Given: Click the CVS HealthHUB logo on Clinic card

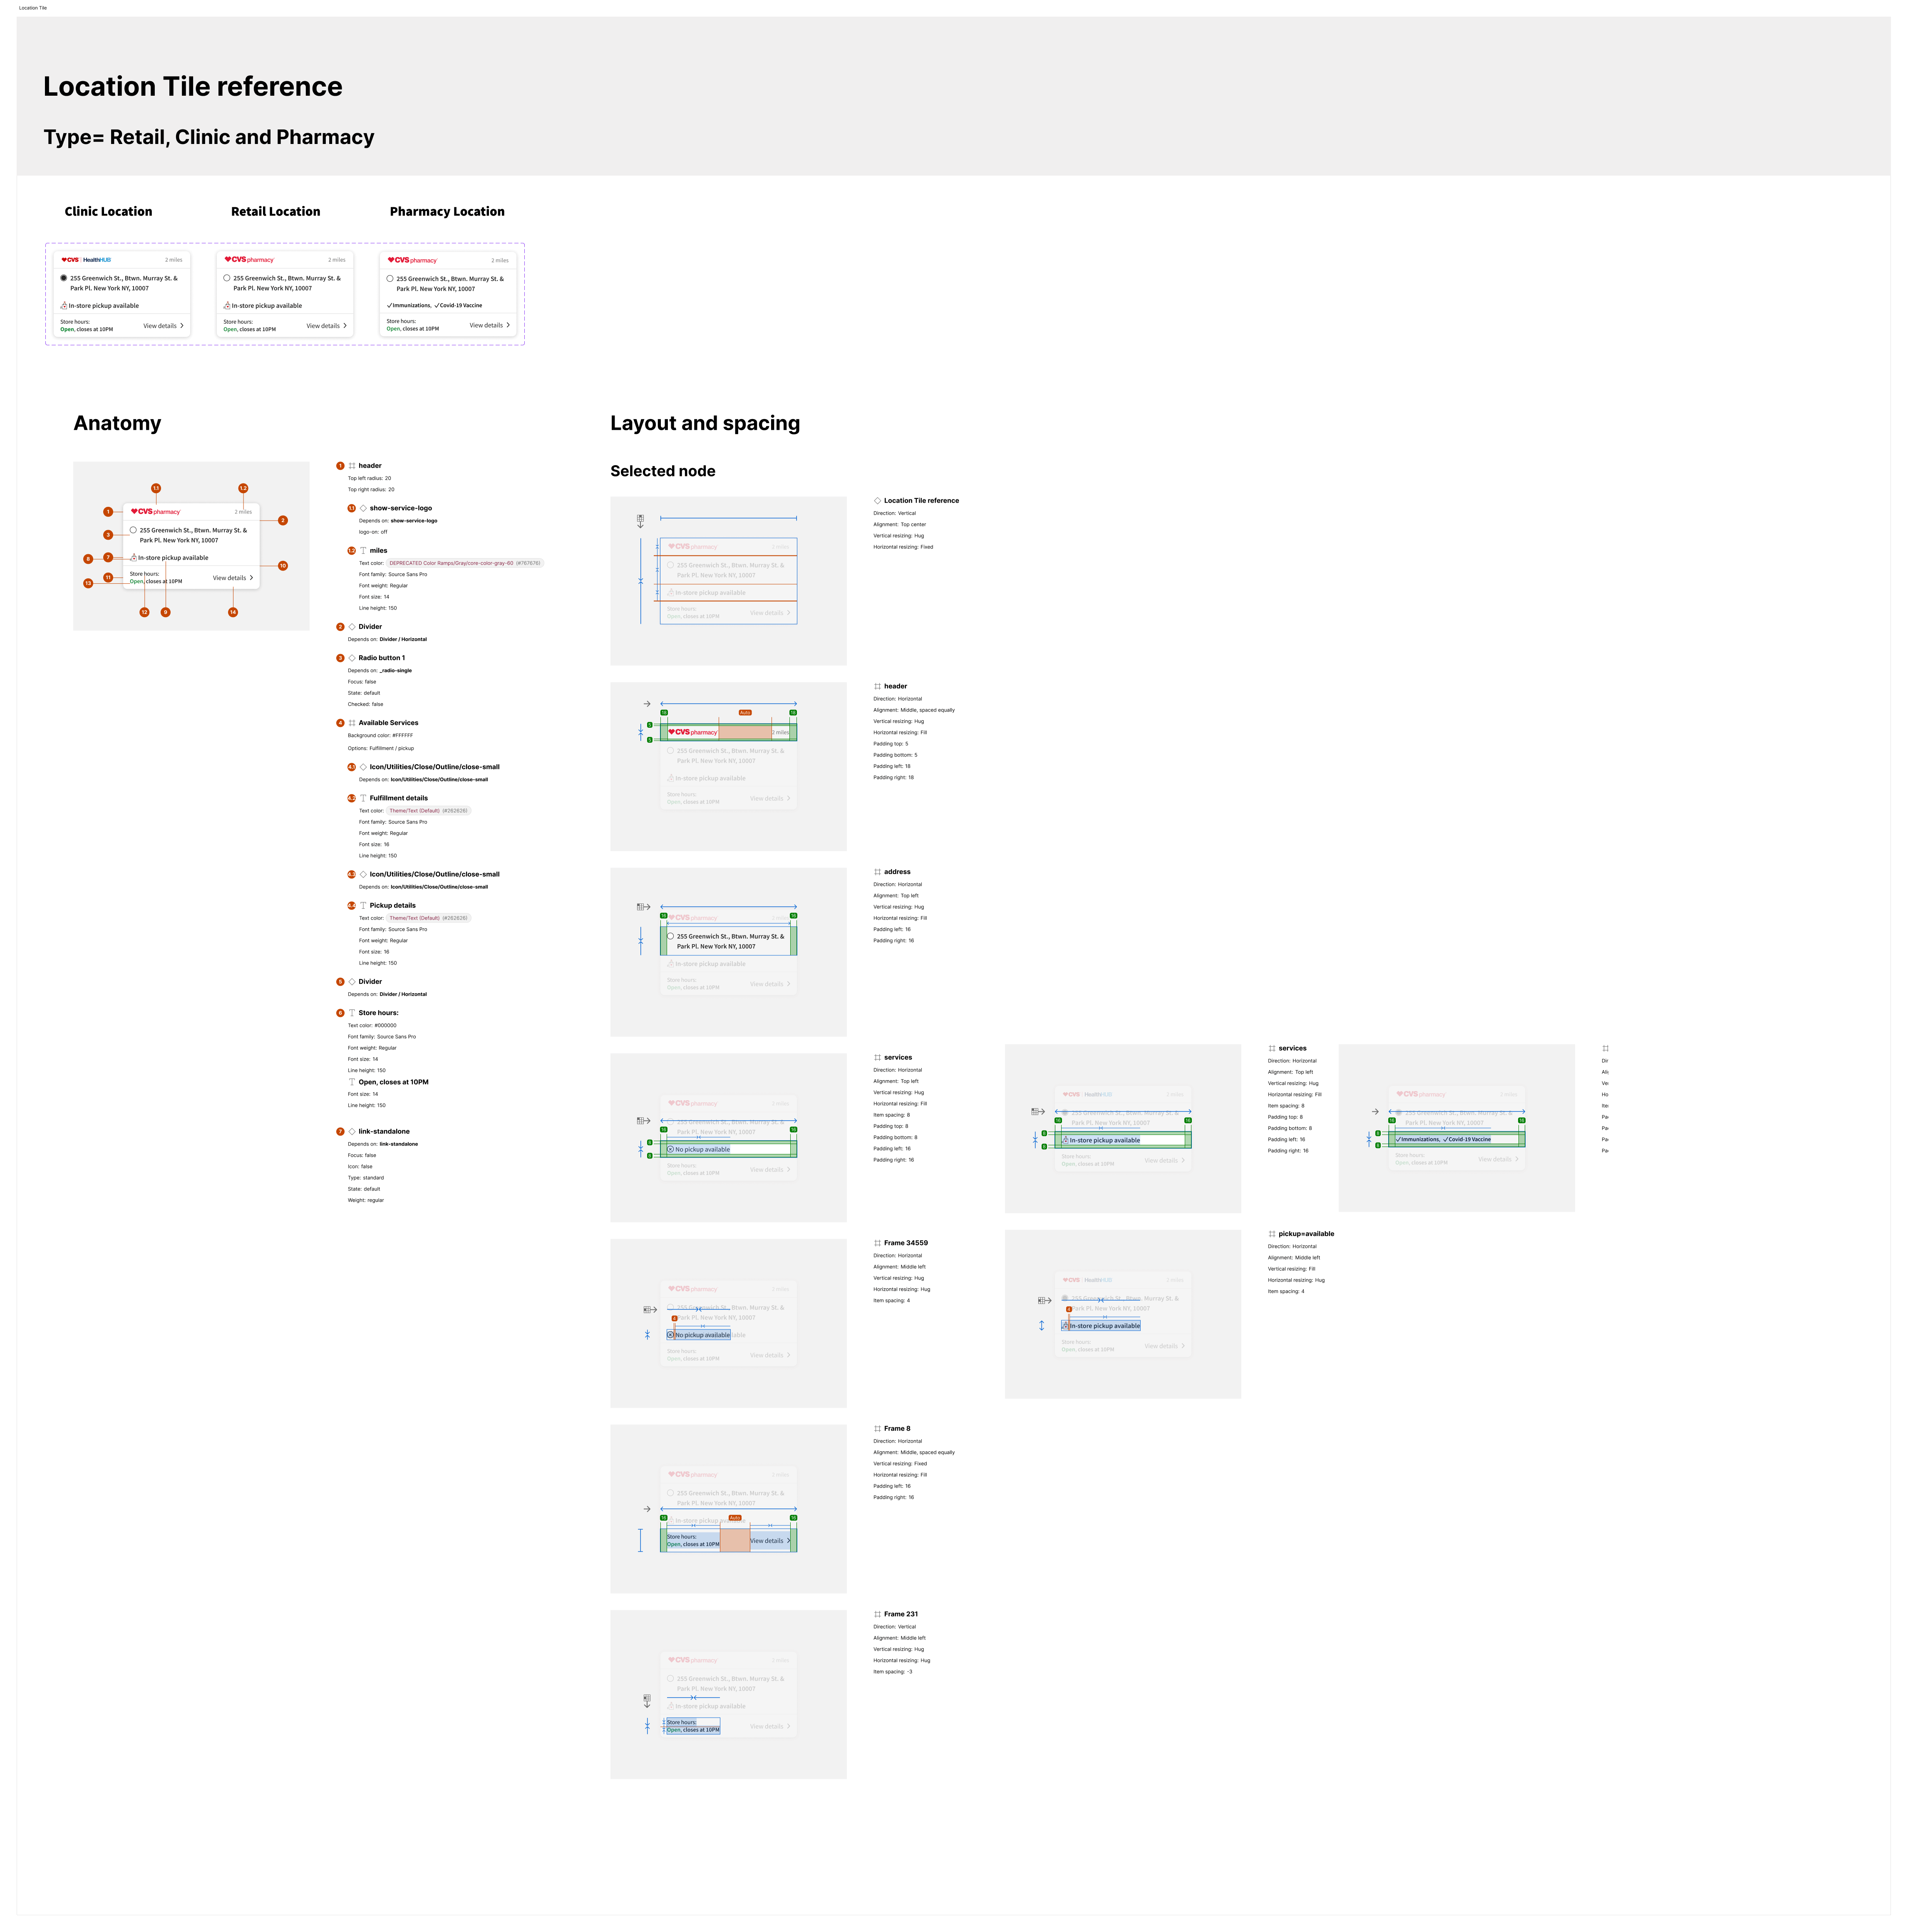Looking at the screenshot, I should (86, 260).
